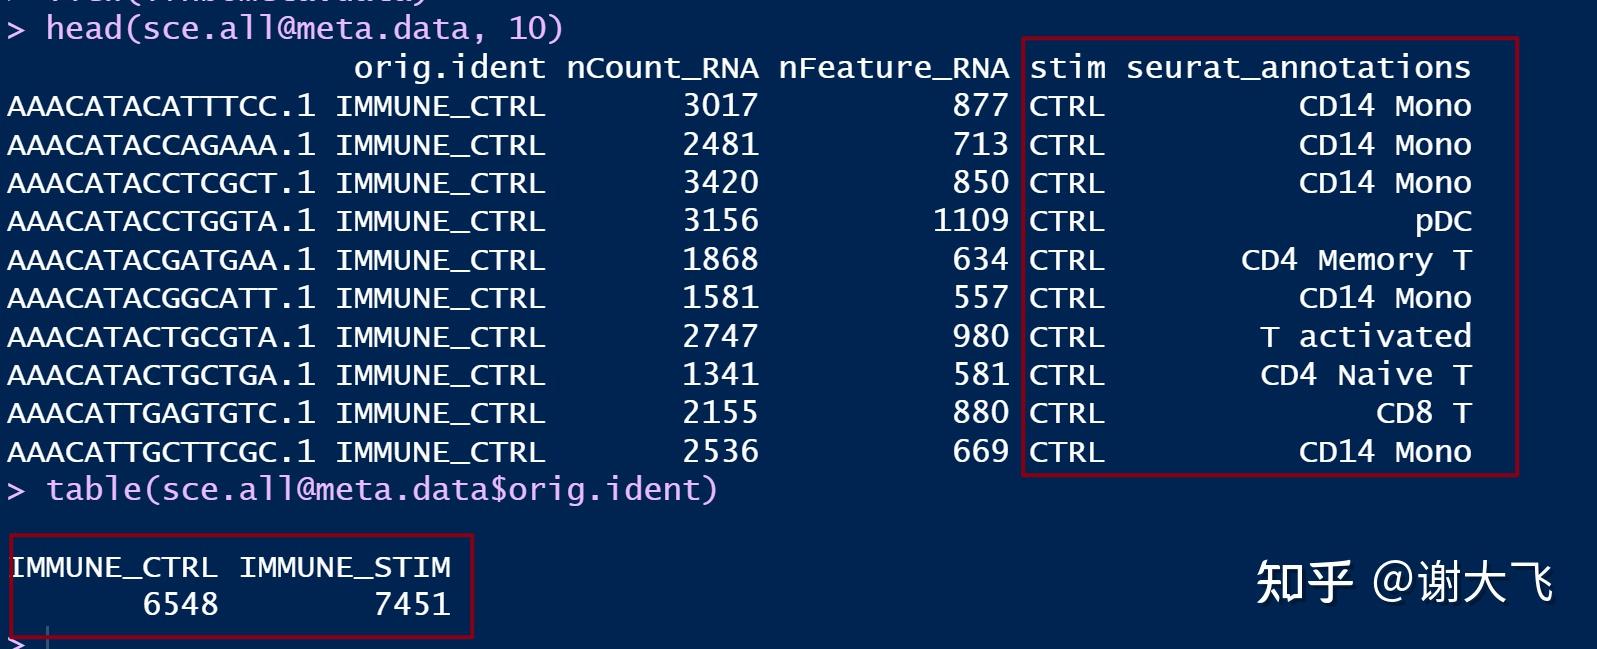Select the nCount_RNA column header

click(x=662, y=68)
